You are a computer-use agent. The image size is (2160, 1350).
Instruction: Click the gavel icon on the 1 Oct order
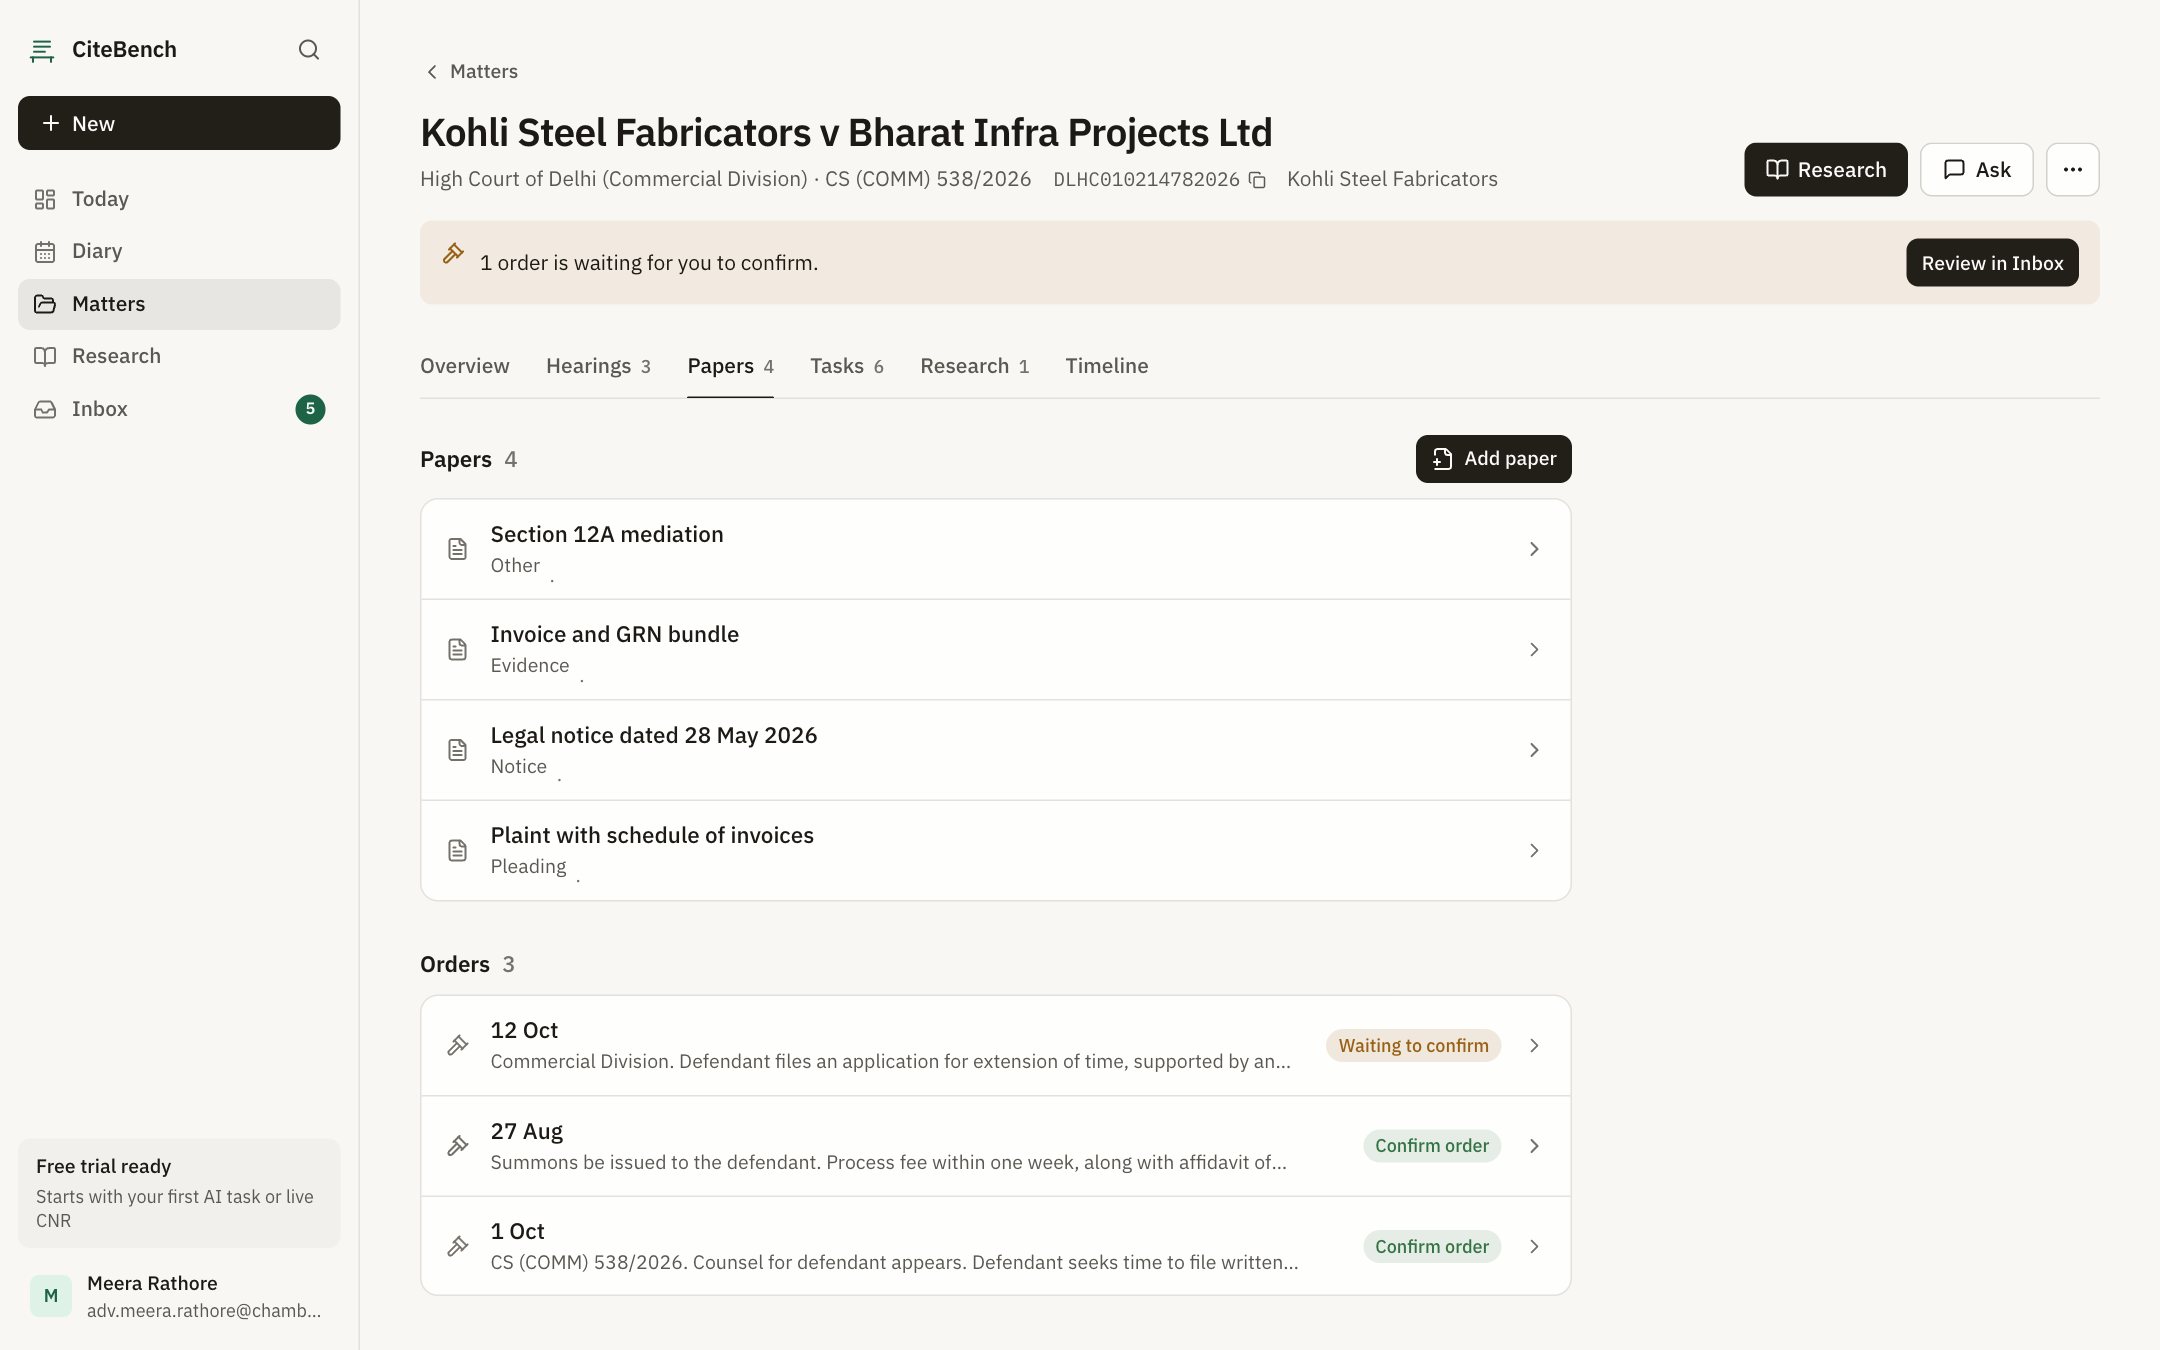[x=458, y=1246]
